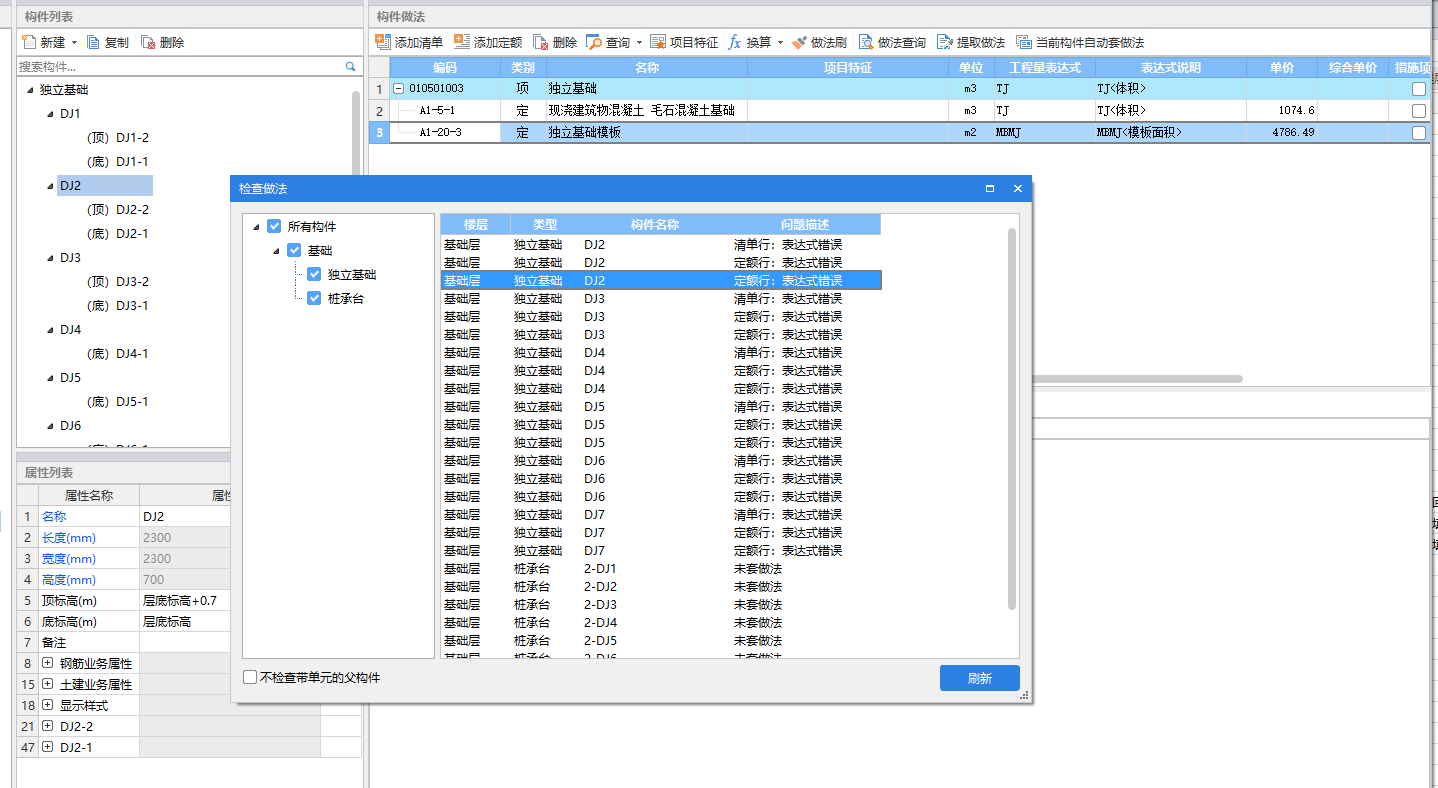The width and height of the screenshot is (1438, 788).
Task: Open the 换算 dropdown arrow
Action: coord(780,43)
